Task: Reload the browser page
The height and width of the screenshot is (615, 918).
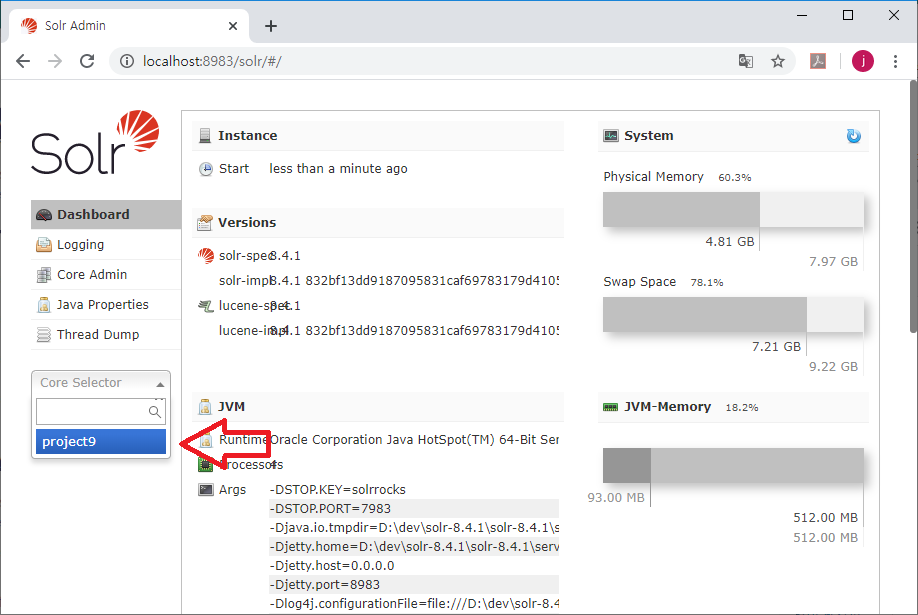Action: tap(87, 61)
